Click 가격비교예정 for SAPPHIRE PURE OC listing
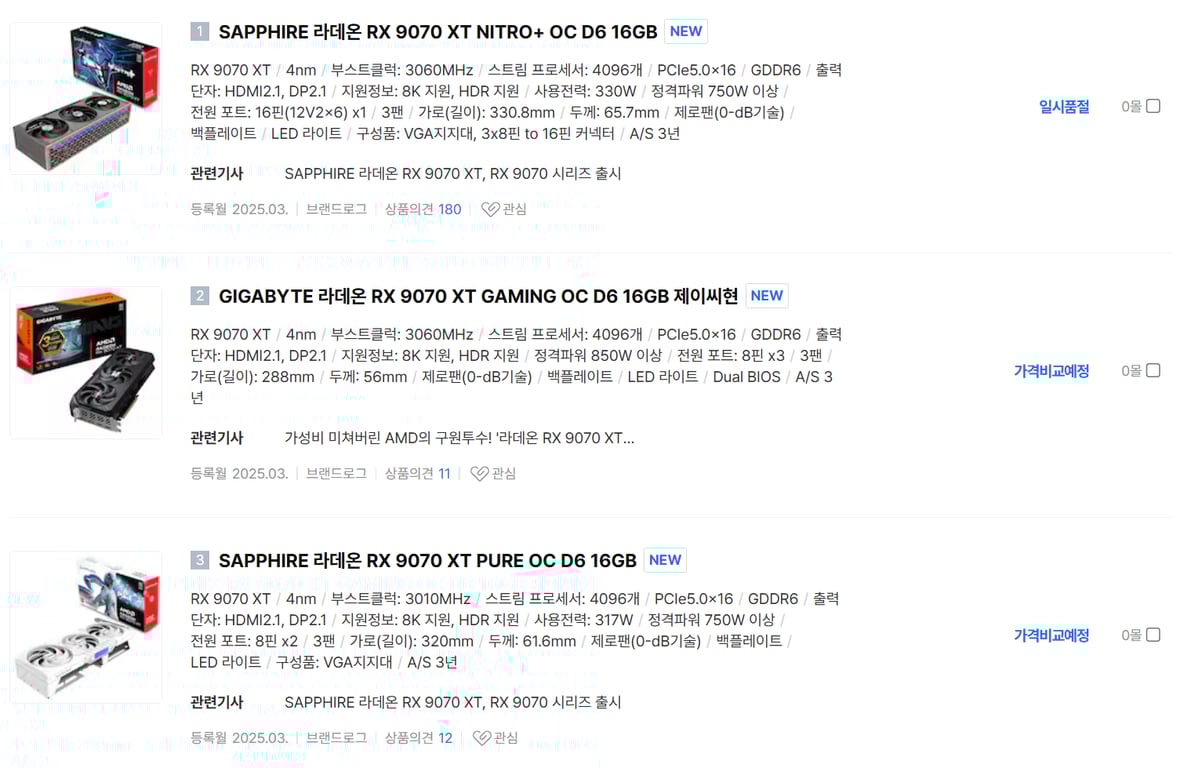This screenshot has width=1191, height=768. pyautogui.click(x=1051, y=635)
